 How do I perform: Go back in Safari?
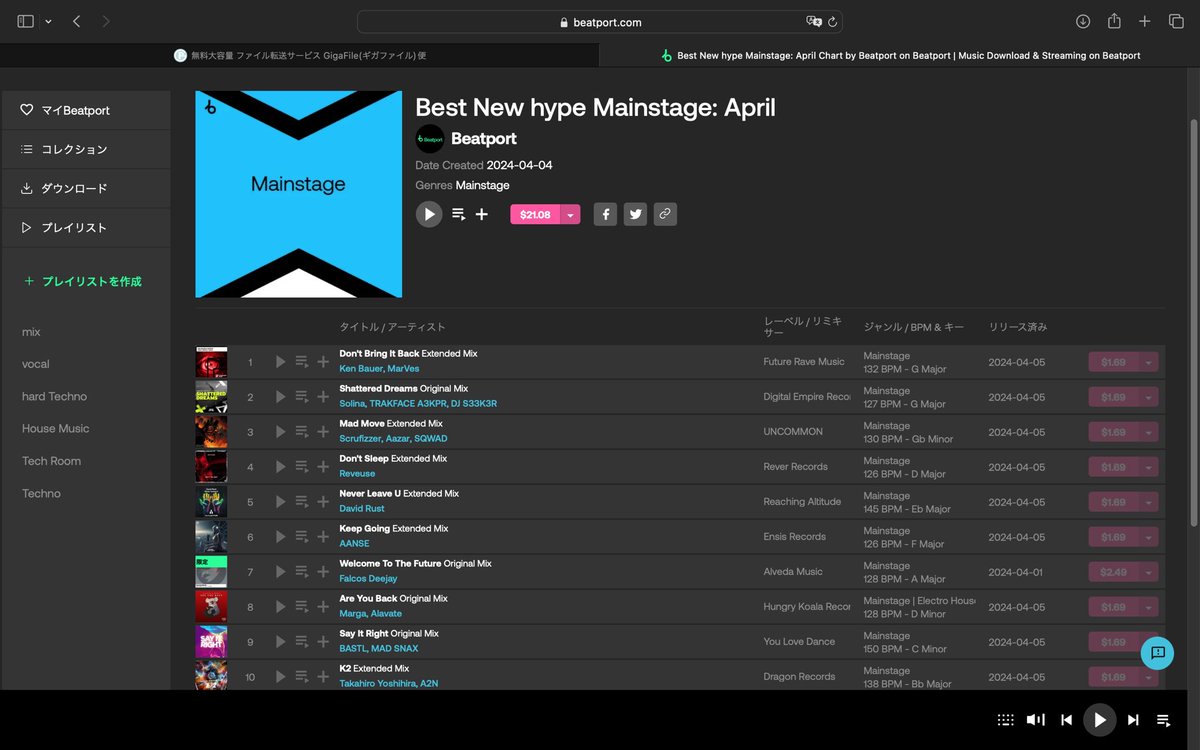point(76,21)
